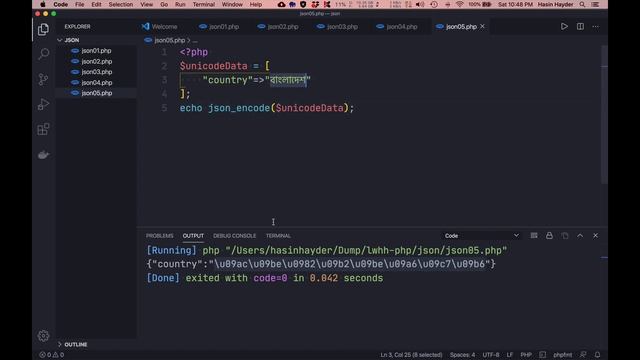Change end of line sequence LF
This screenshot has height=360, width=640.
[x=510, y=355]
